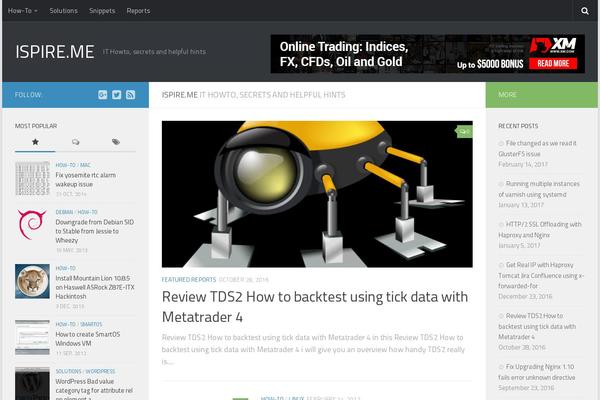
Task: Open the Twitter follow icon
Action: point(117,95)
